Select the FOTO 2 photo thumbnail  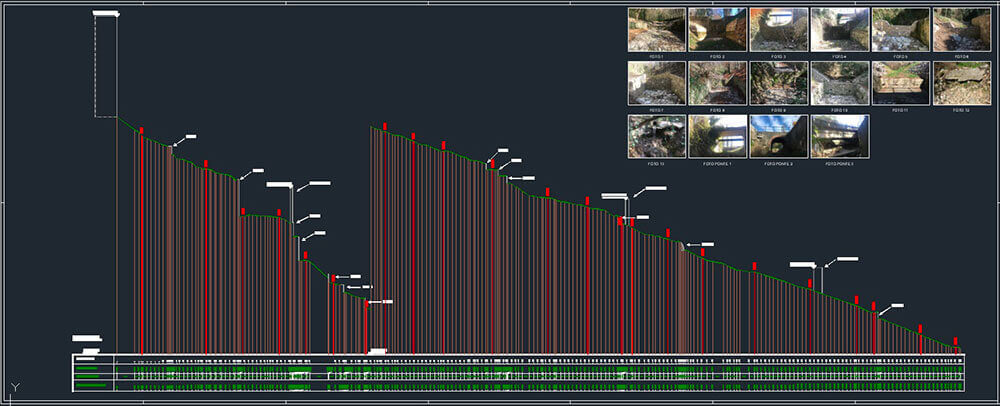click(x=717, y=30)
